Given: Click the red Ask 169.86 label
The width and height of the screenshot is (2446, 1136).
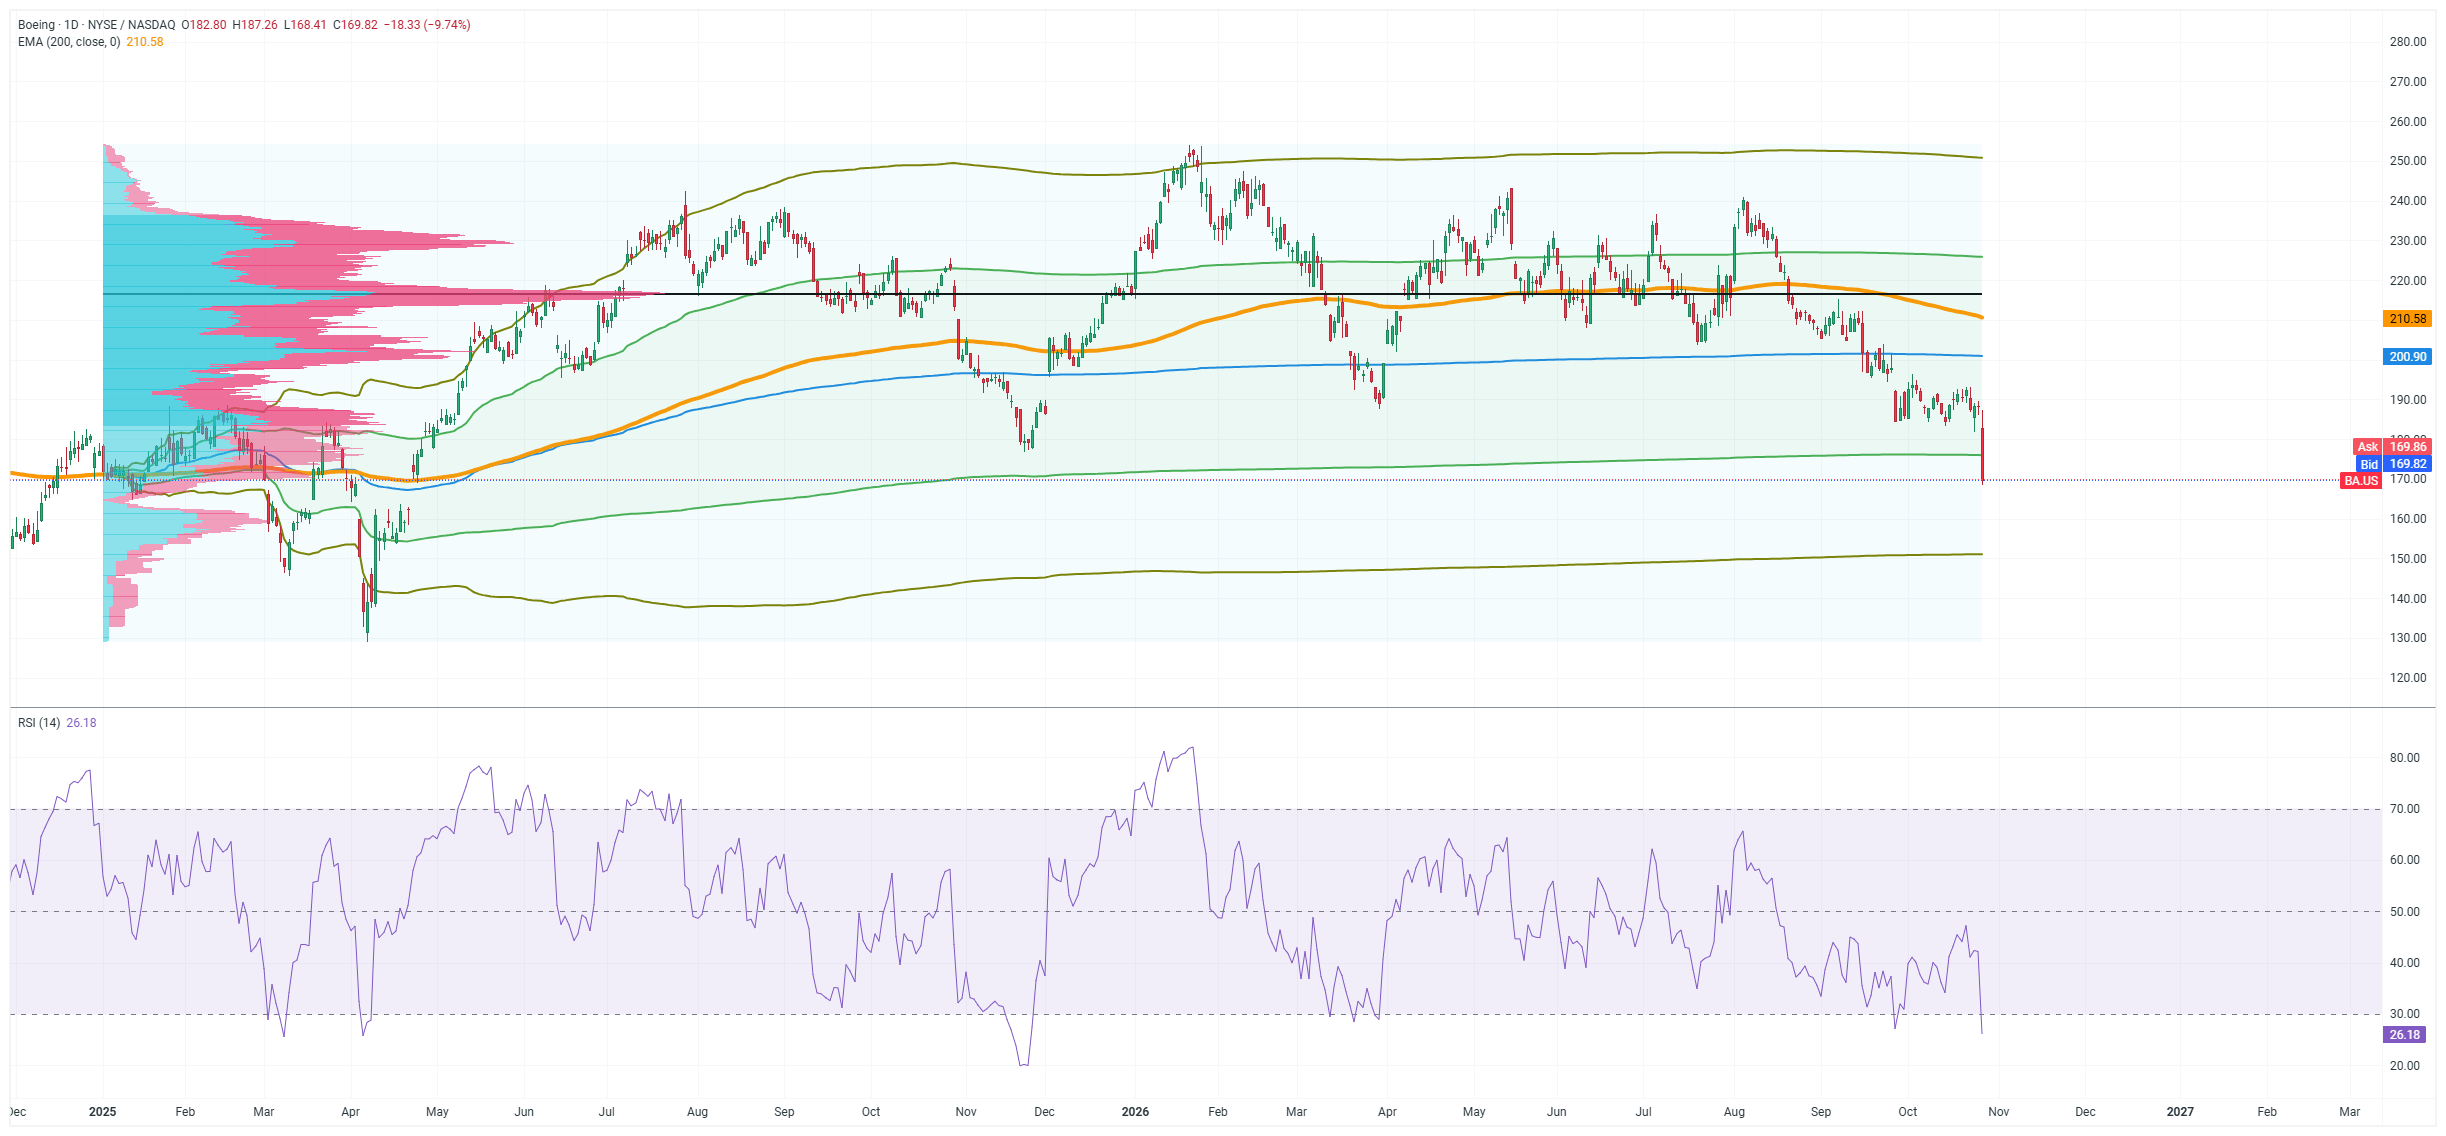Looking at the screenshot, I should (x=2392, y=447).
